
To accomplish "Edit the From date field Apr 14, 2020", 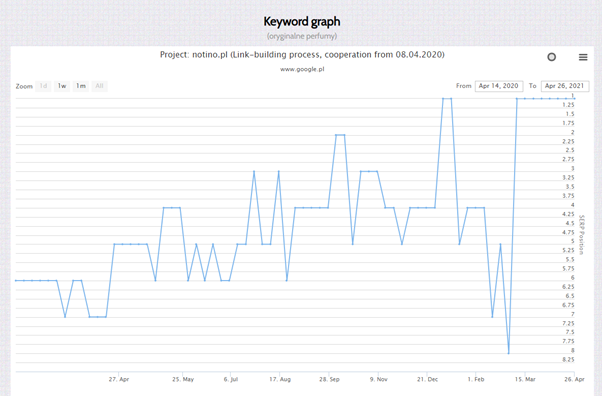I will pos(499,86).
